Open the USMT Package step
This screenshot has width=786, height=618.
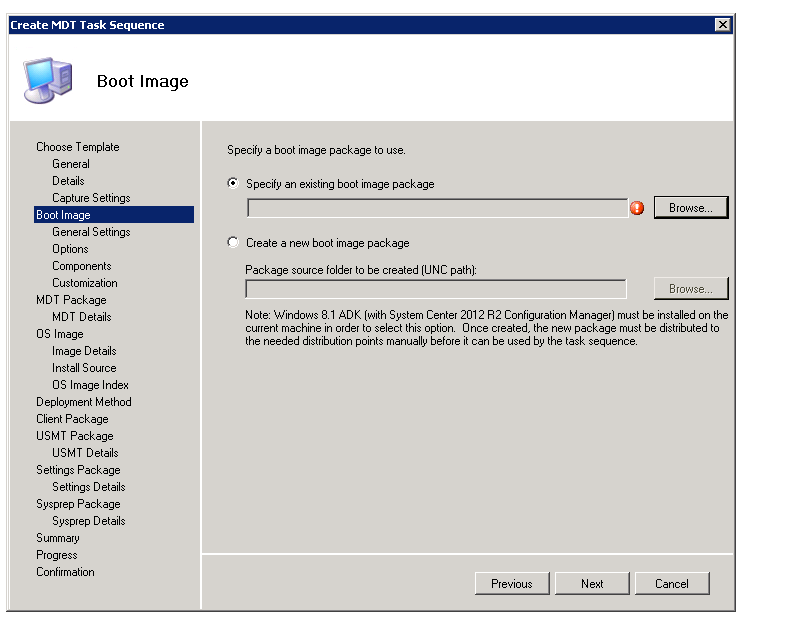pos(75,436)
